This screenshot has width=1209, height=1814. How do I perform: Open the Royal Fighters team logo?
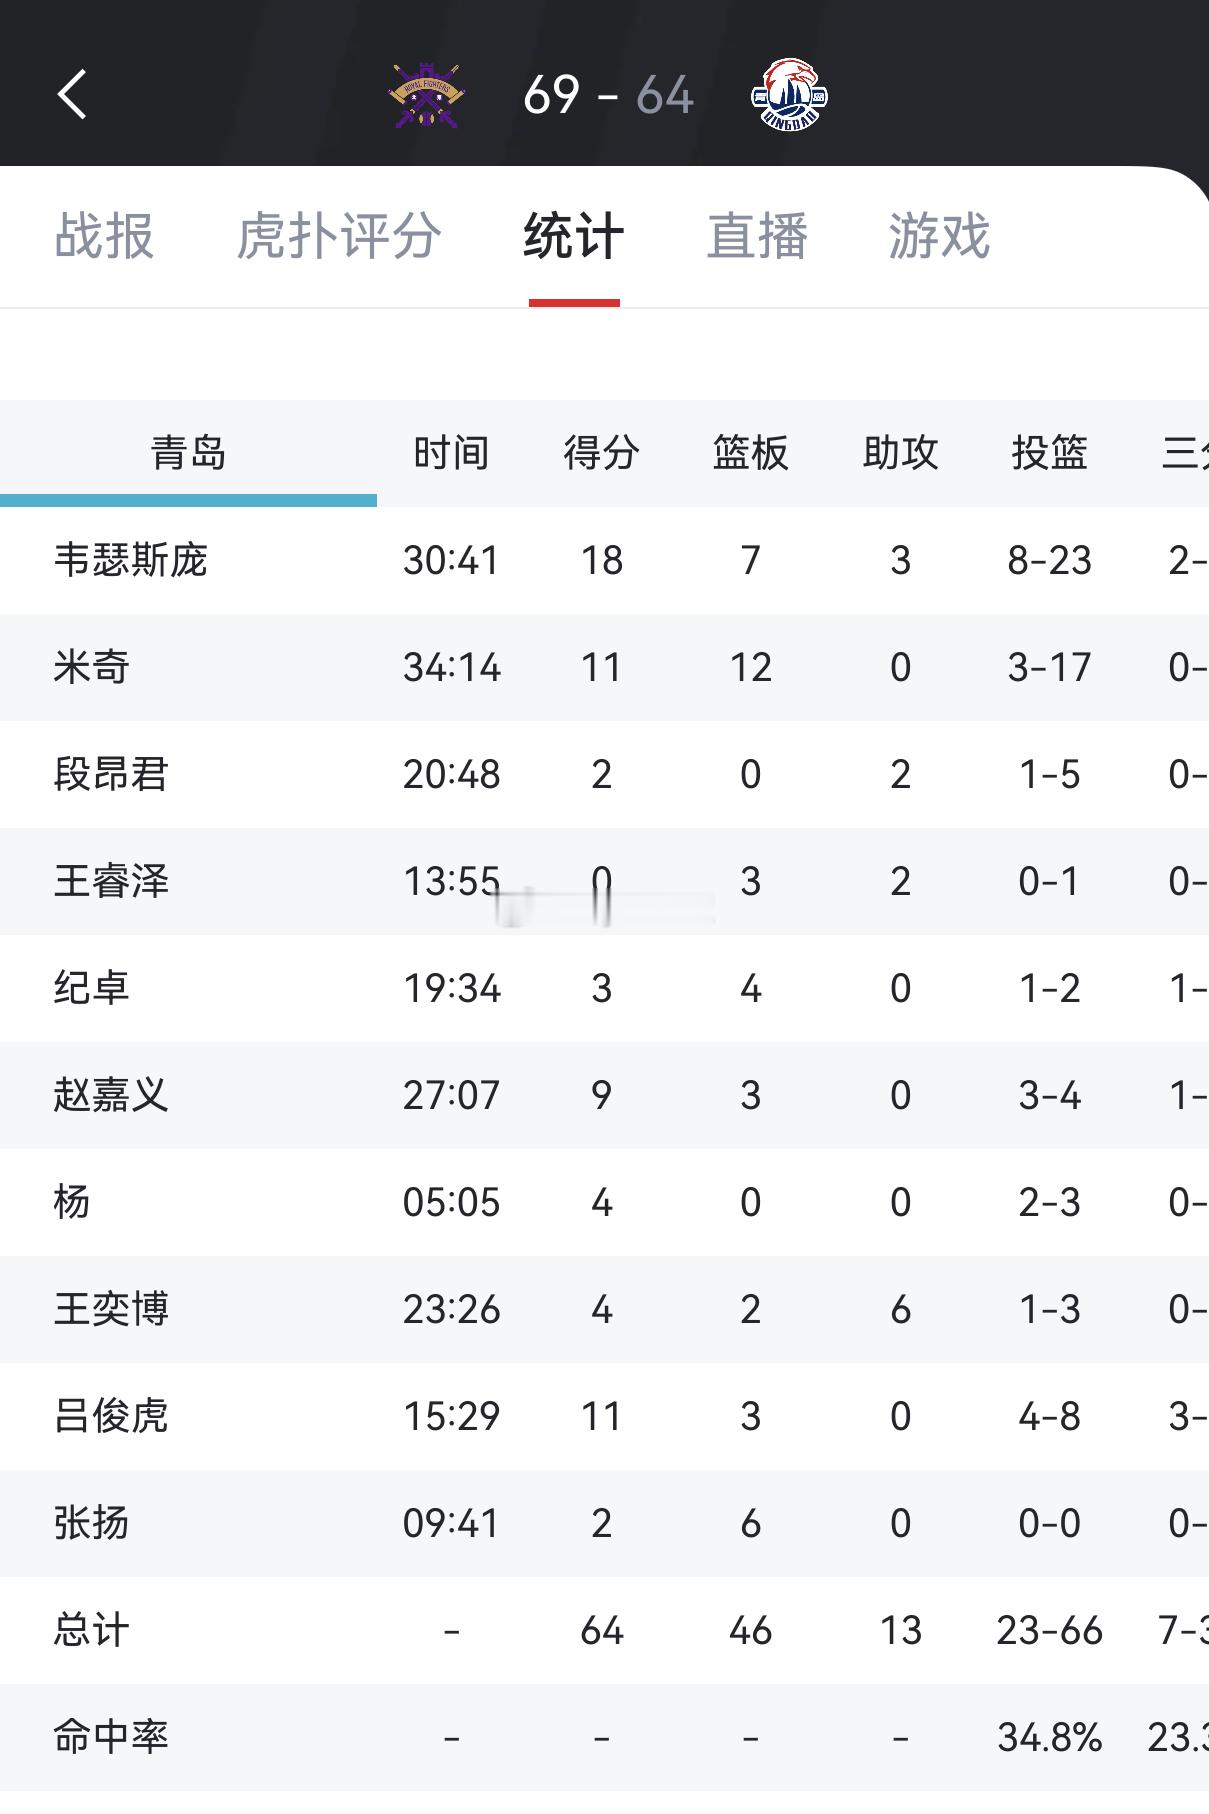424,95
